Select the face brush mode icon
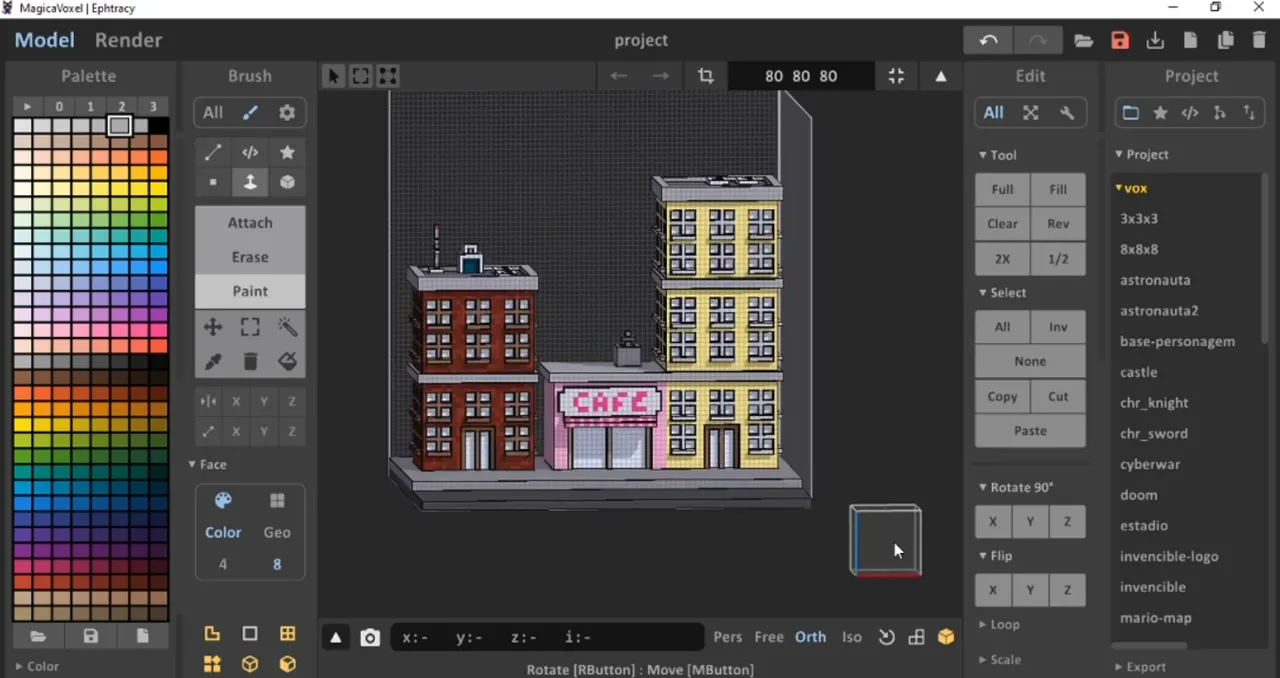Viewport: 1280px width, 678px height. coord(250,182)
